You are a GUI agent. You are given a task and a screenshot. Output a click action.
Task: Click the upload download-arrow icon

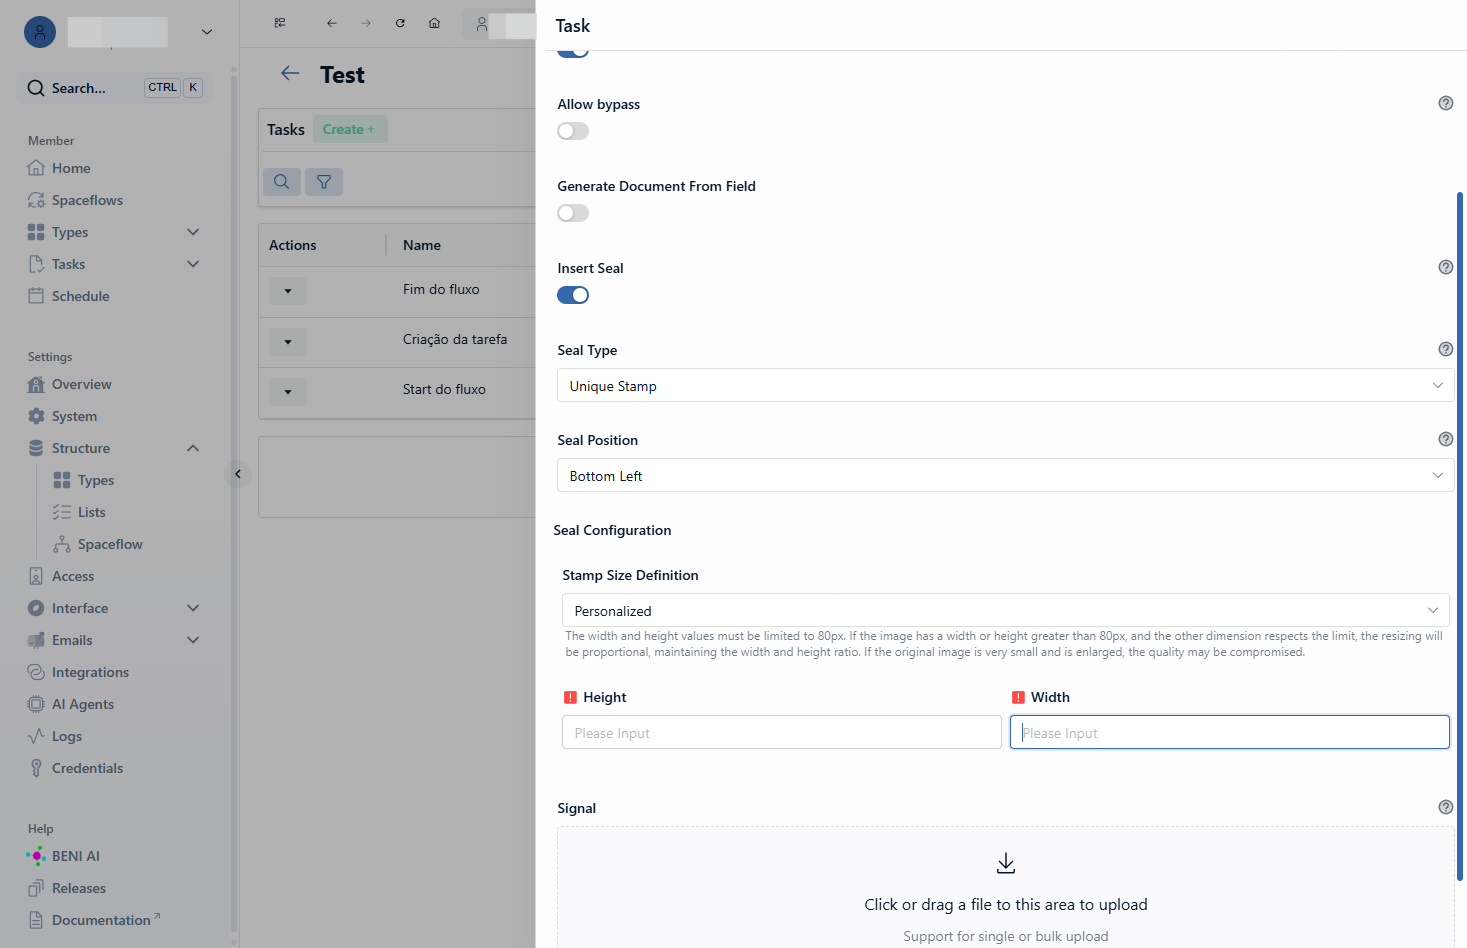[1006, 863]
